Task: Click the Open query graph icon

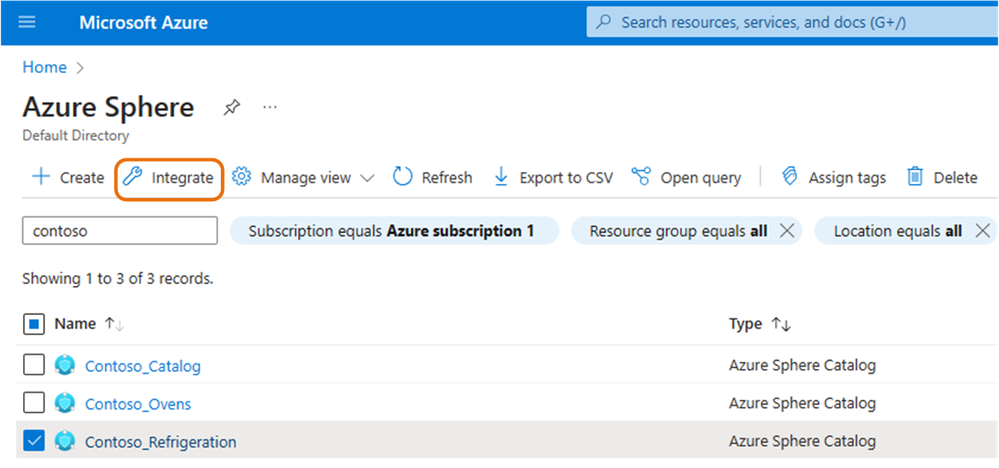Action: point(641,176)
